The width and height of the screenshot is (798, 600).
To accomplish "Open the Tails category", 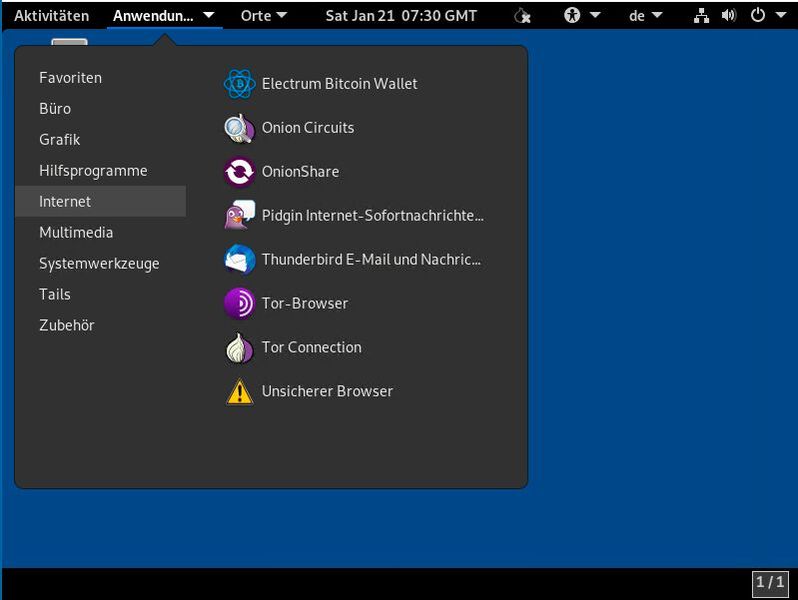I will (x=101, y=294).
